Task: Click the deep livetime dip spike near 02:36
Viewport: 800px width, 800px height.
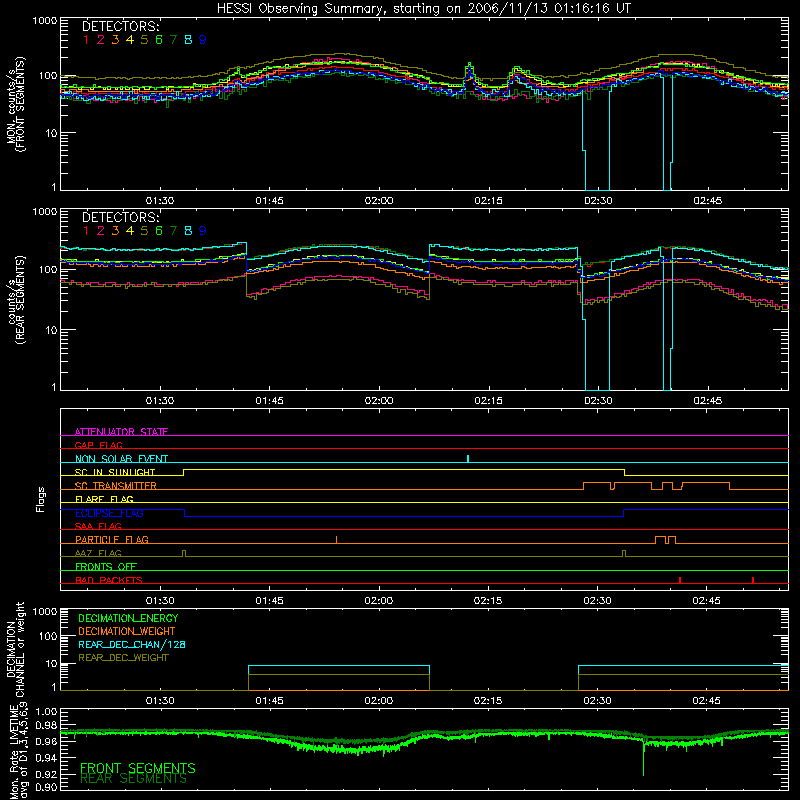Action: coord(643,757)
